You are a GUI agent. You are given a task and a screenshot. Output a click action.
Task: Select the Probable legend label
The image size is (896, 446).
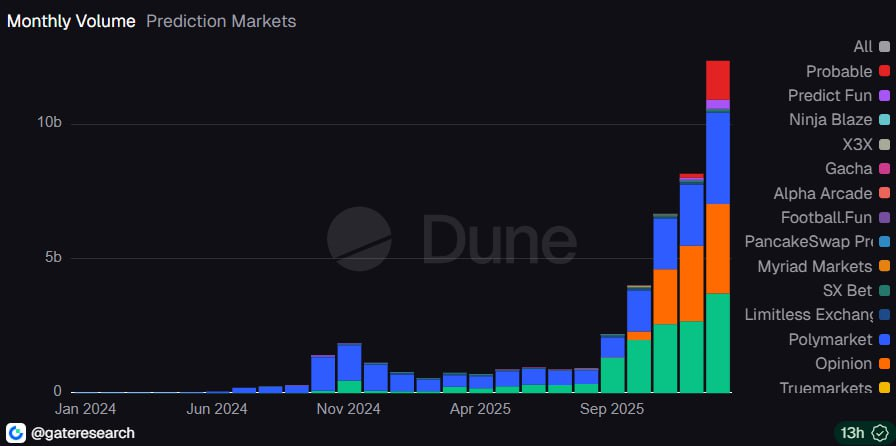point(839,71)
